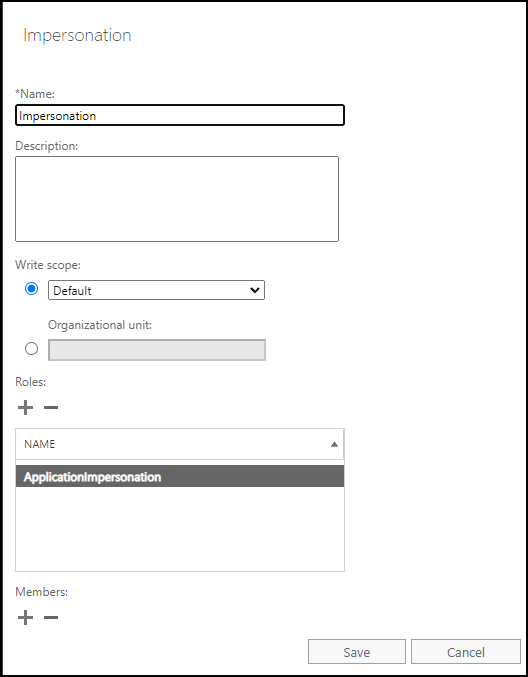The height and width of the screenshot is (677, 528).
Task: Select the ApplicationImpersonation role row
Action: (180, 477)
